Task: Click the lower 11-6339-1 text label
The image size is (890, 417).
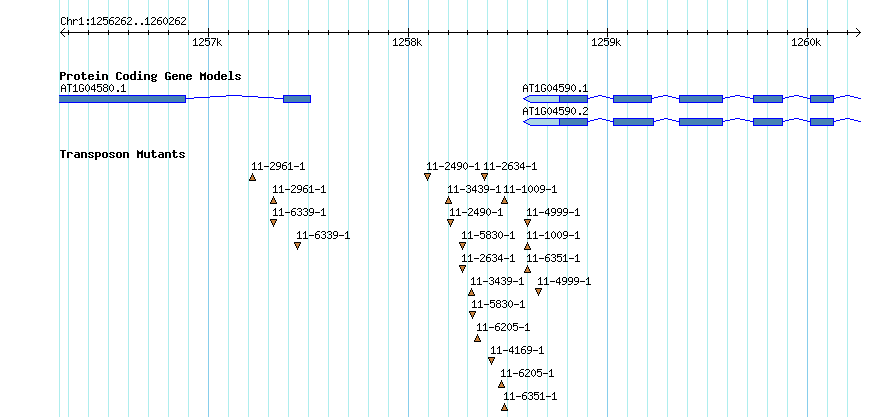Action: [323, 235]
